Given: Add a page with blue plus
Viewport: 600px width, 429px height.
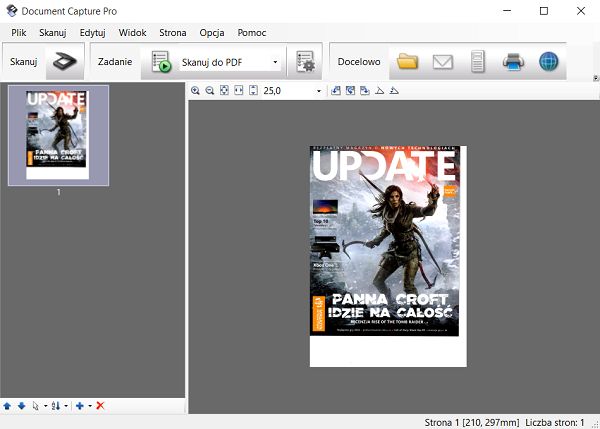Looking at the screenshot, I should [80, 406].
